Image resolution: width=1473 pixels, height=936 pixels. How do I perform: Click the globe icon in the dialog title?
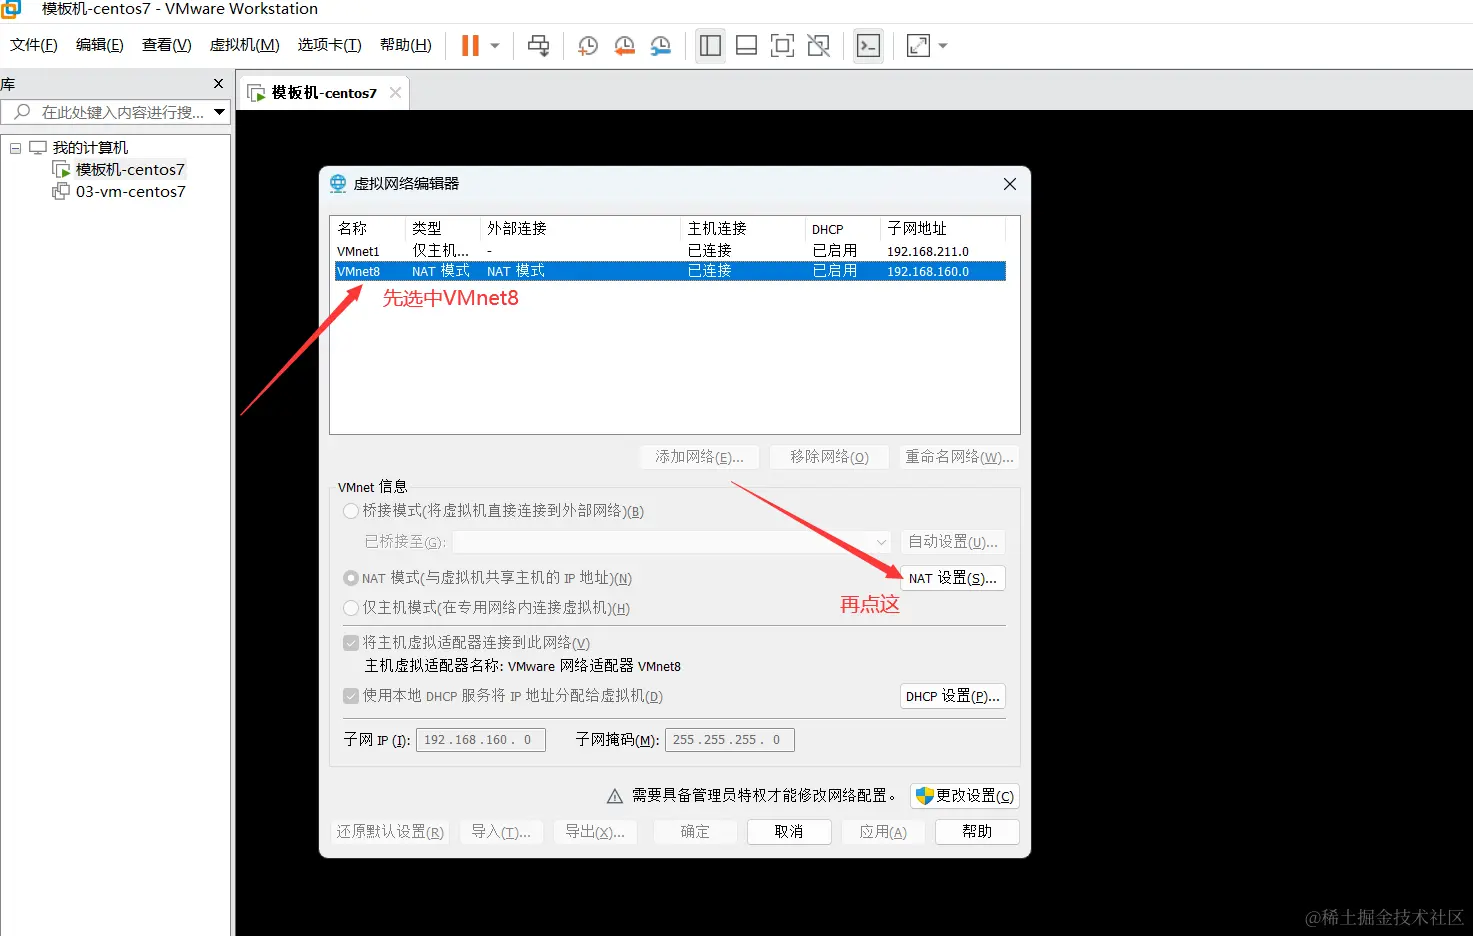tap(338, 184)
